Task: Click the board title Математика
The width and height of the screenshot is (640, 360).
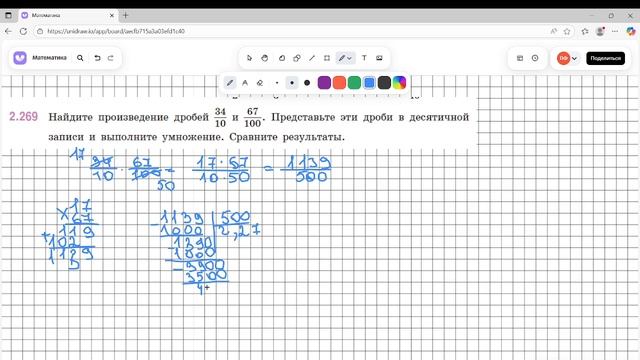Action: [49, 58]
